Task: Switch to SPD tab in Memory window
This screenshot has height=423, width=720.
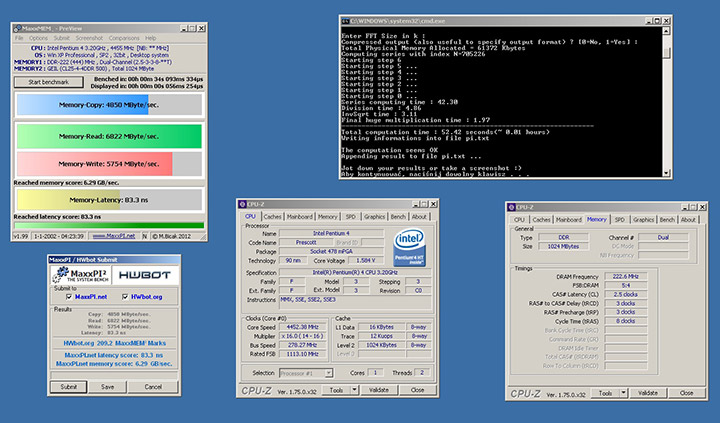Action: [620, 219]
